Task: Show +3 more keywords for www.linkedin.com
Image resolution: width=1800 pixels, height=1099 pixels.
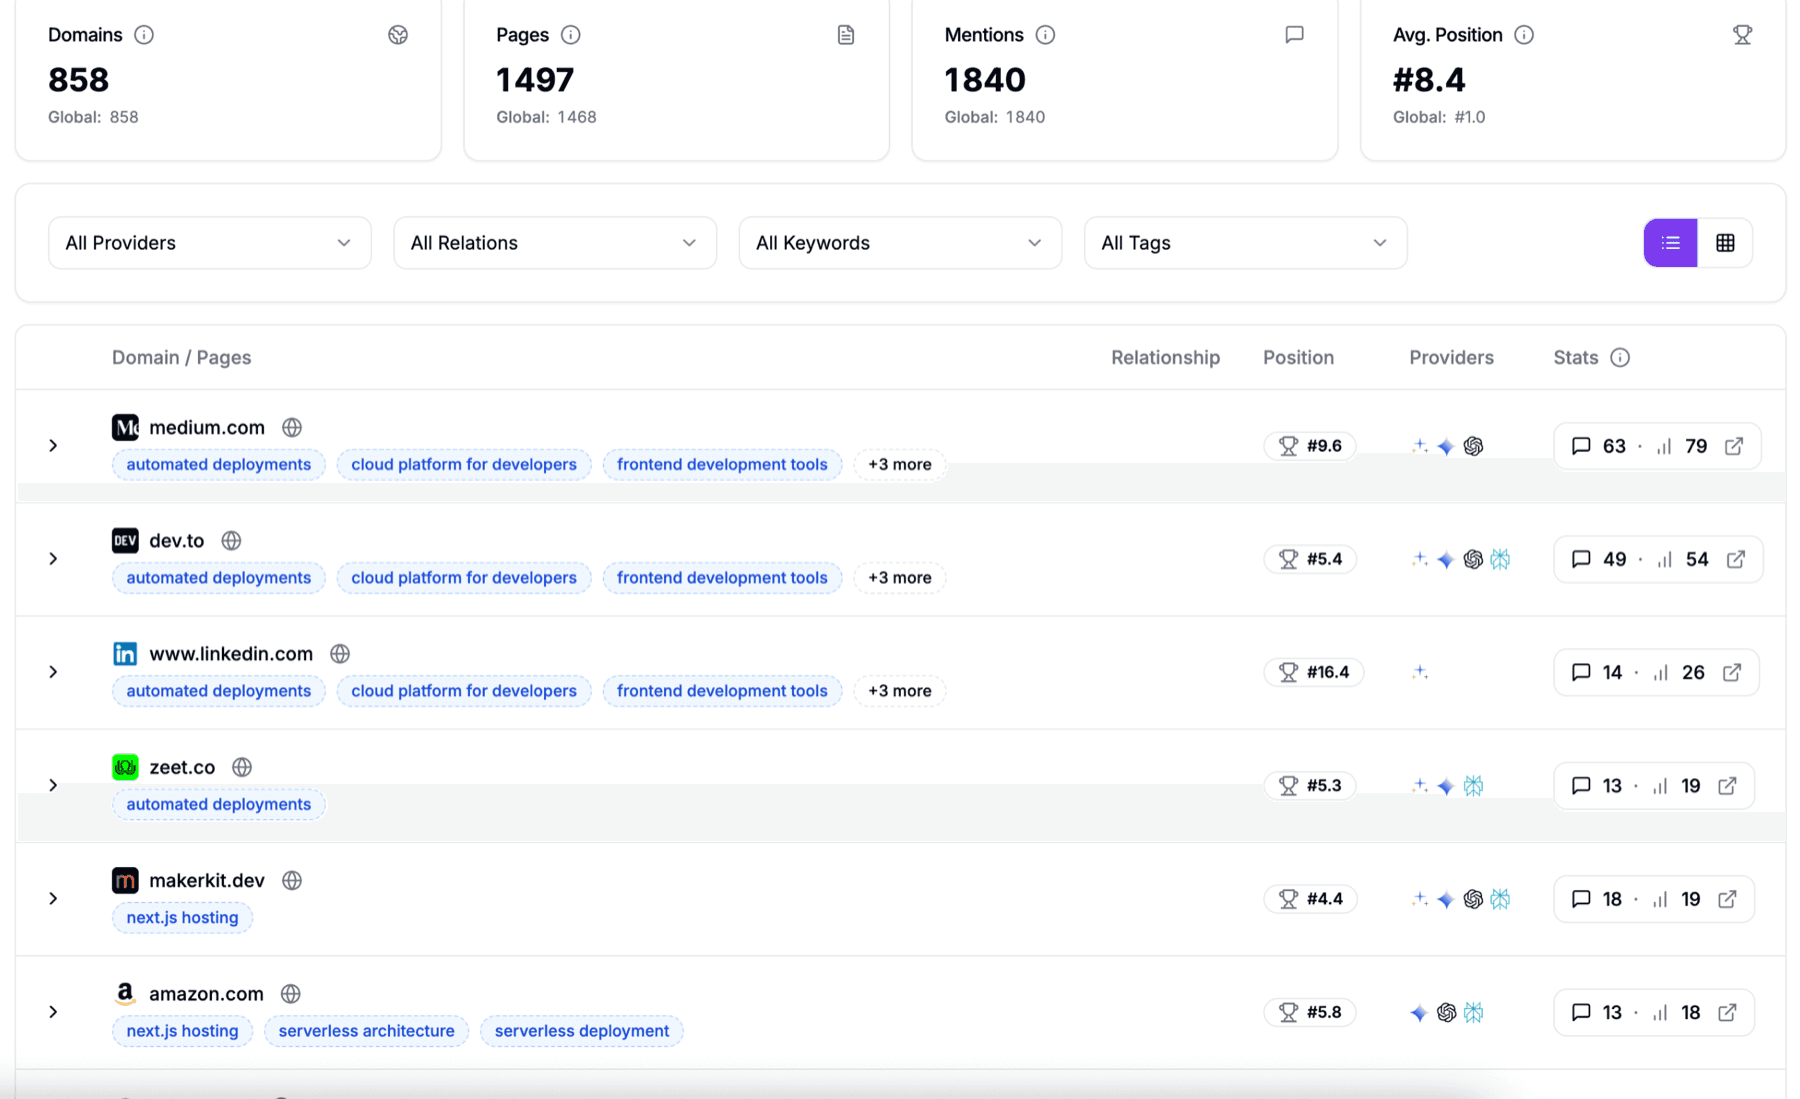Action: [899, 690]
